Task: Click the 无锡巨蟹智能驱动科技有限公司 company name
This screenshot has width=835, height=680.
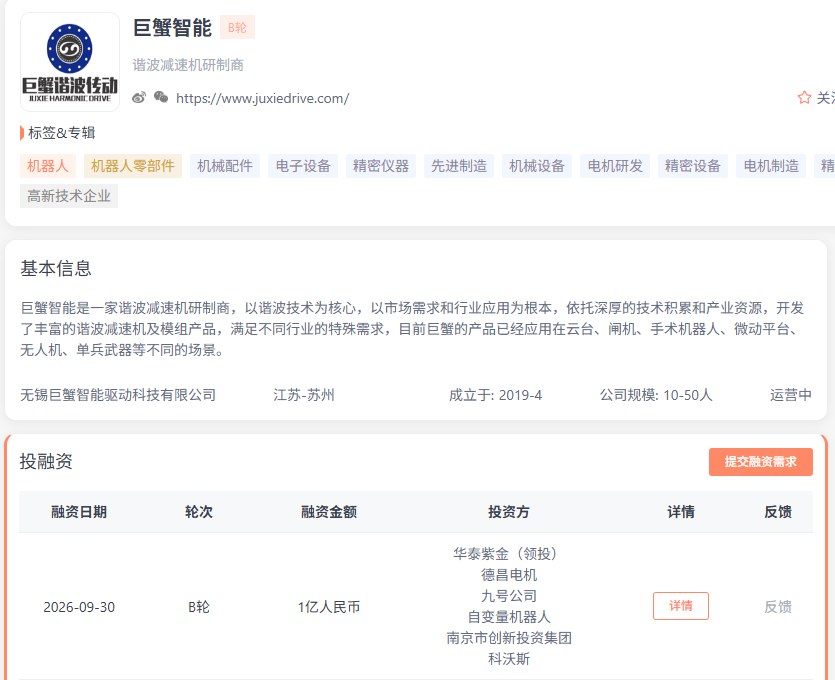Action: [118, 395]
